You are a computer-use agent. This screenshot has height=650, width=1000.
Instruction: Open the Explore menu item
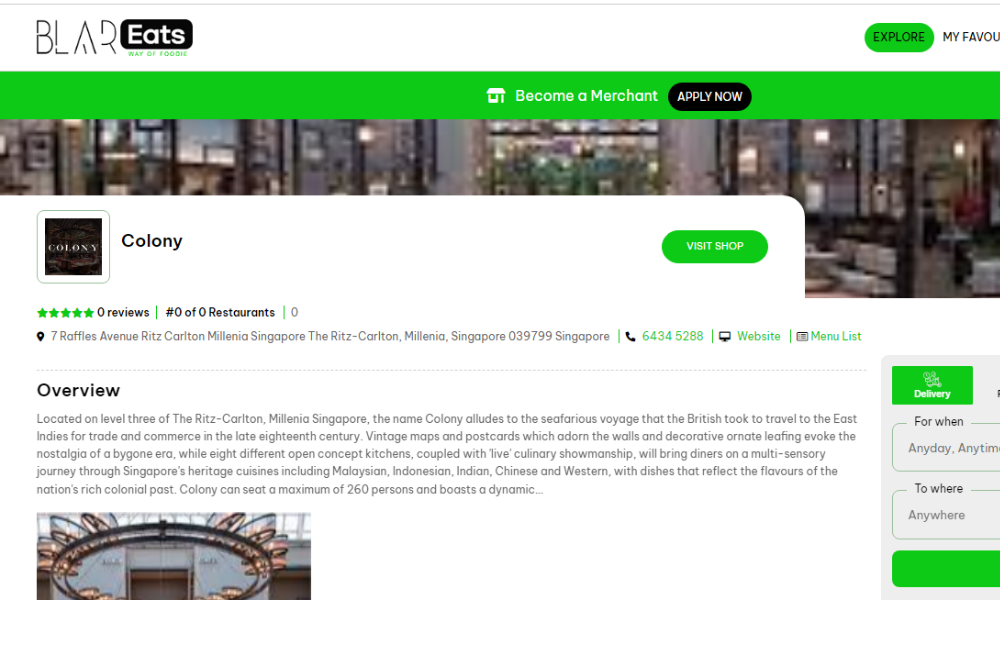[899, 37]
